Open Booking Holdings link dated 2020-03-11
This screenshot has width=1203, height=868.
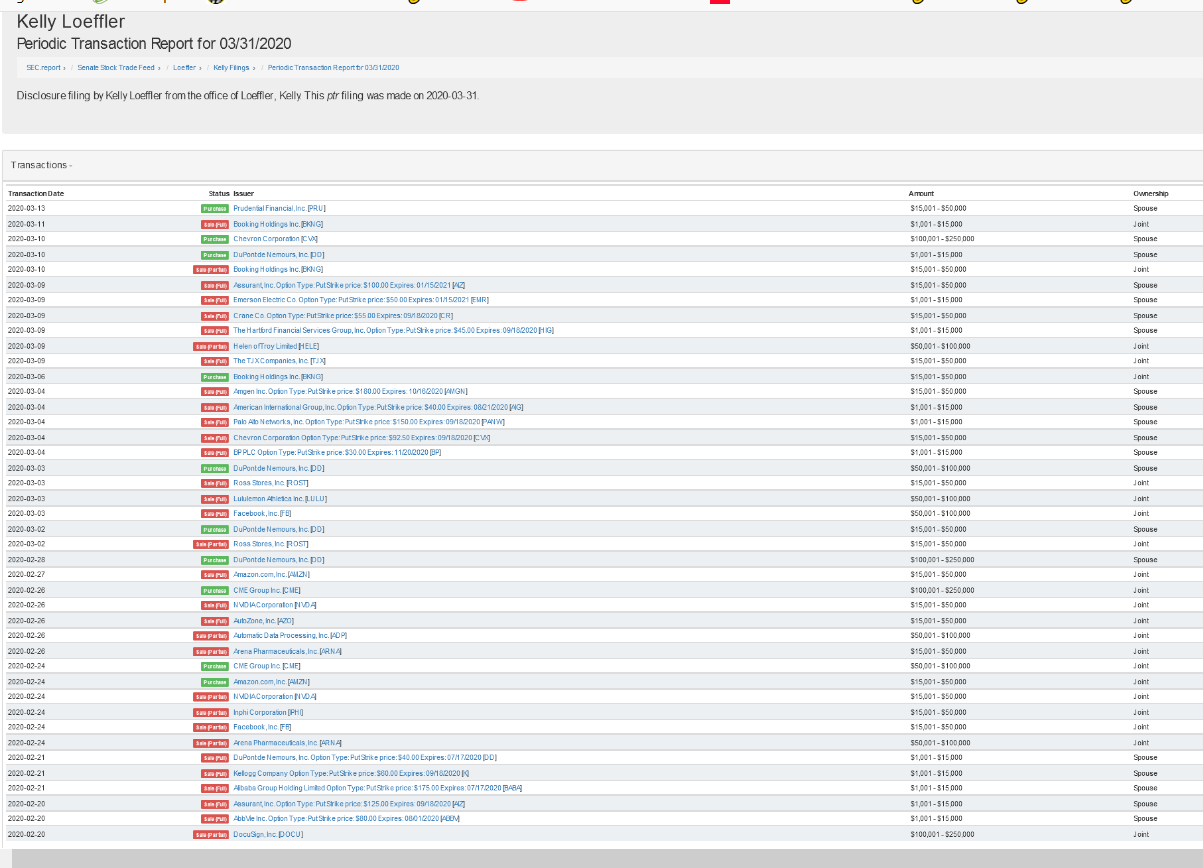tap(278, 224)
